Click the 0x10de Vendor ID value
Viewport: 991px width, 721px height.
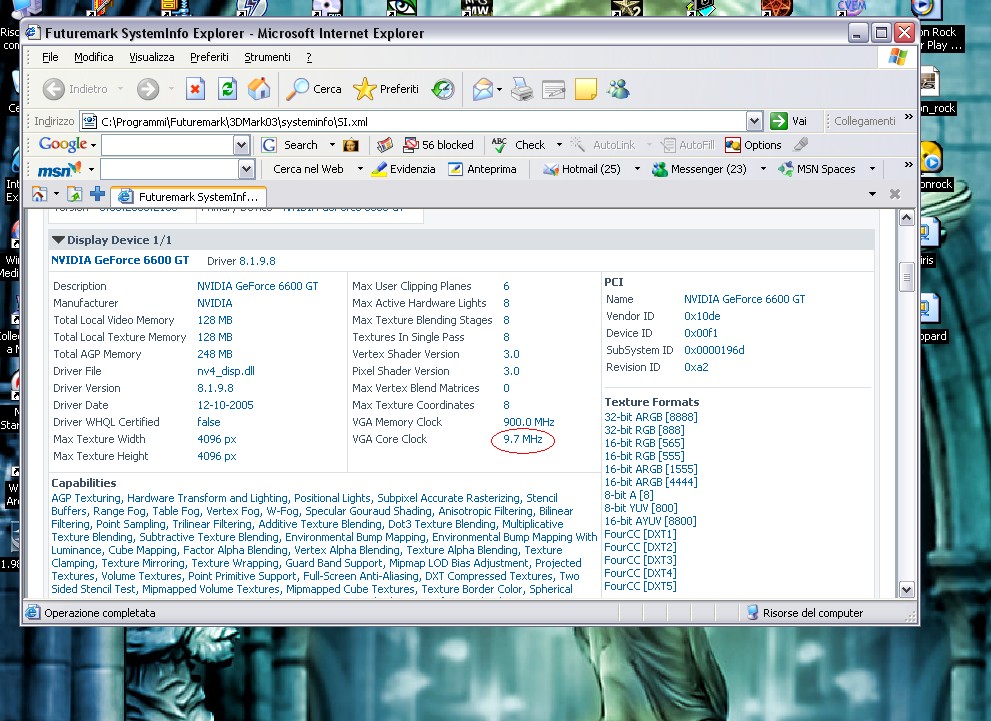pos(702,316)
